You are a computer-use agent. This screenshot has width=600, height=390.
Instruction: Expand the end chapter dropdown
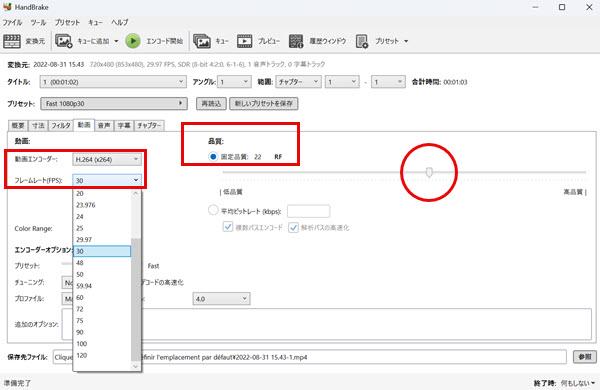click(x=388, y=82)
